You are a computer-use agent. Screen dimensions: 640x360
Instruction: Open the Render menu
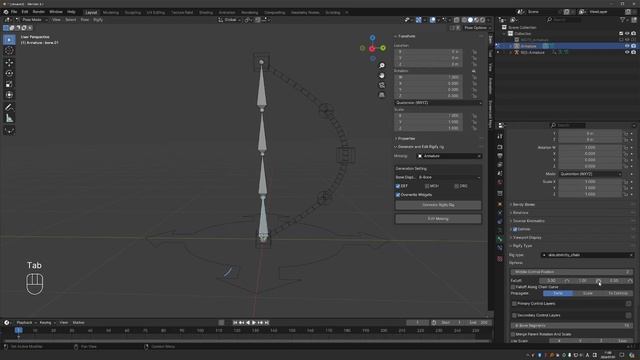pos(38,12)
